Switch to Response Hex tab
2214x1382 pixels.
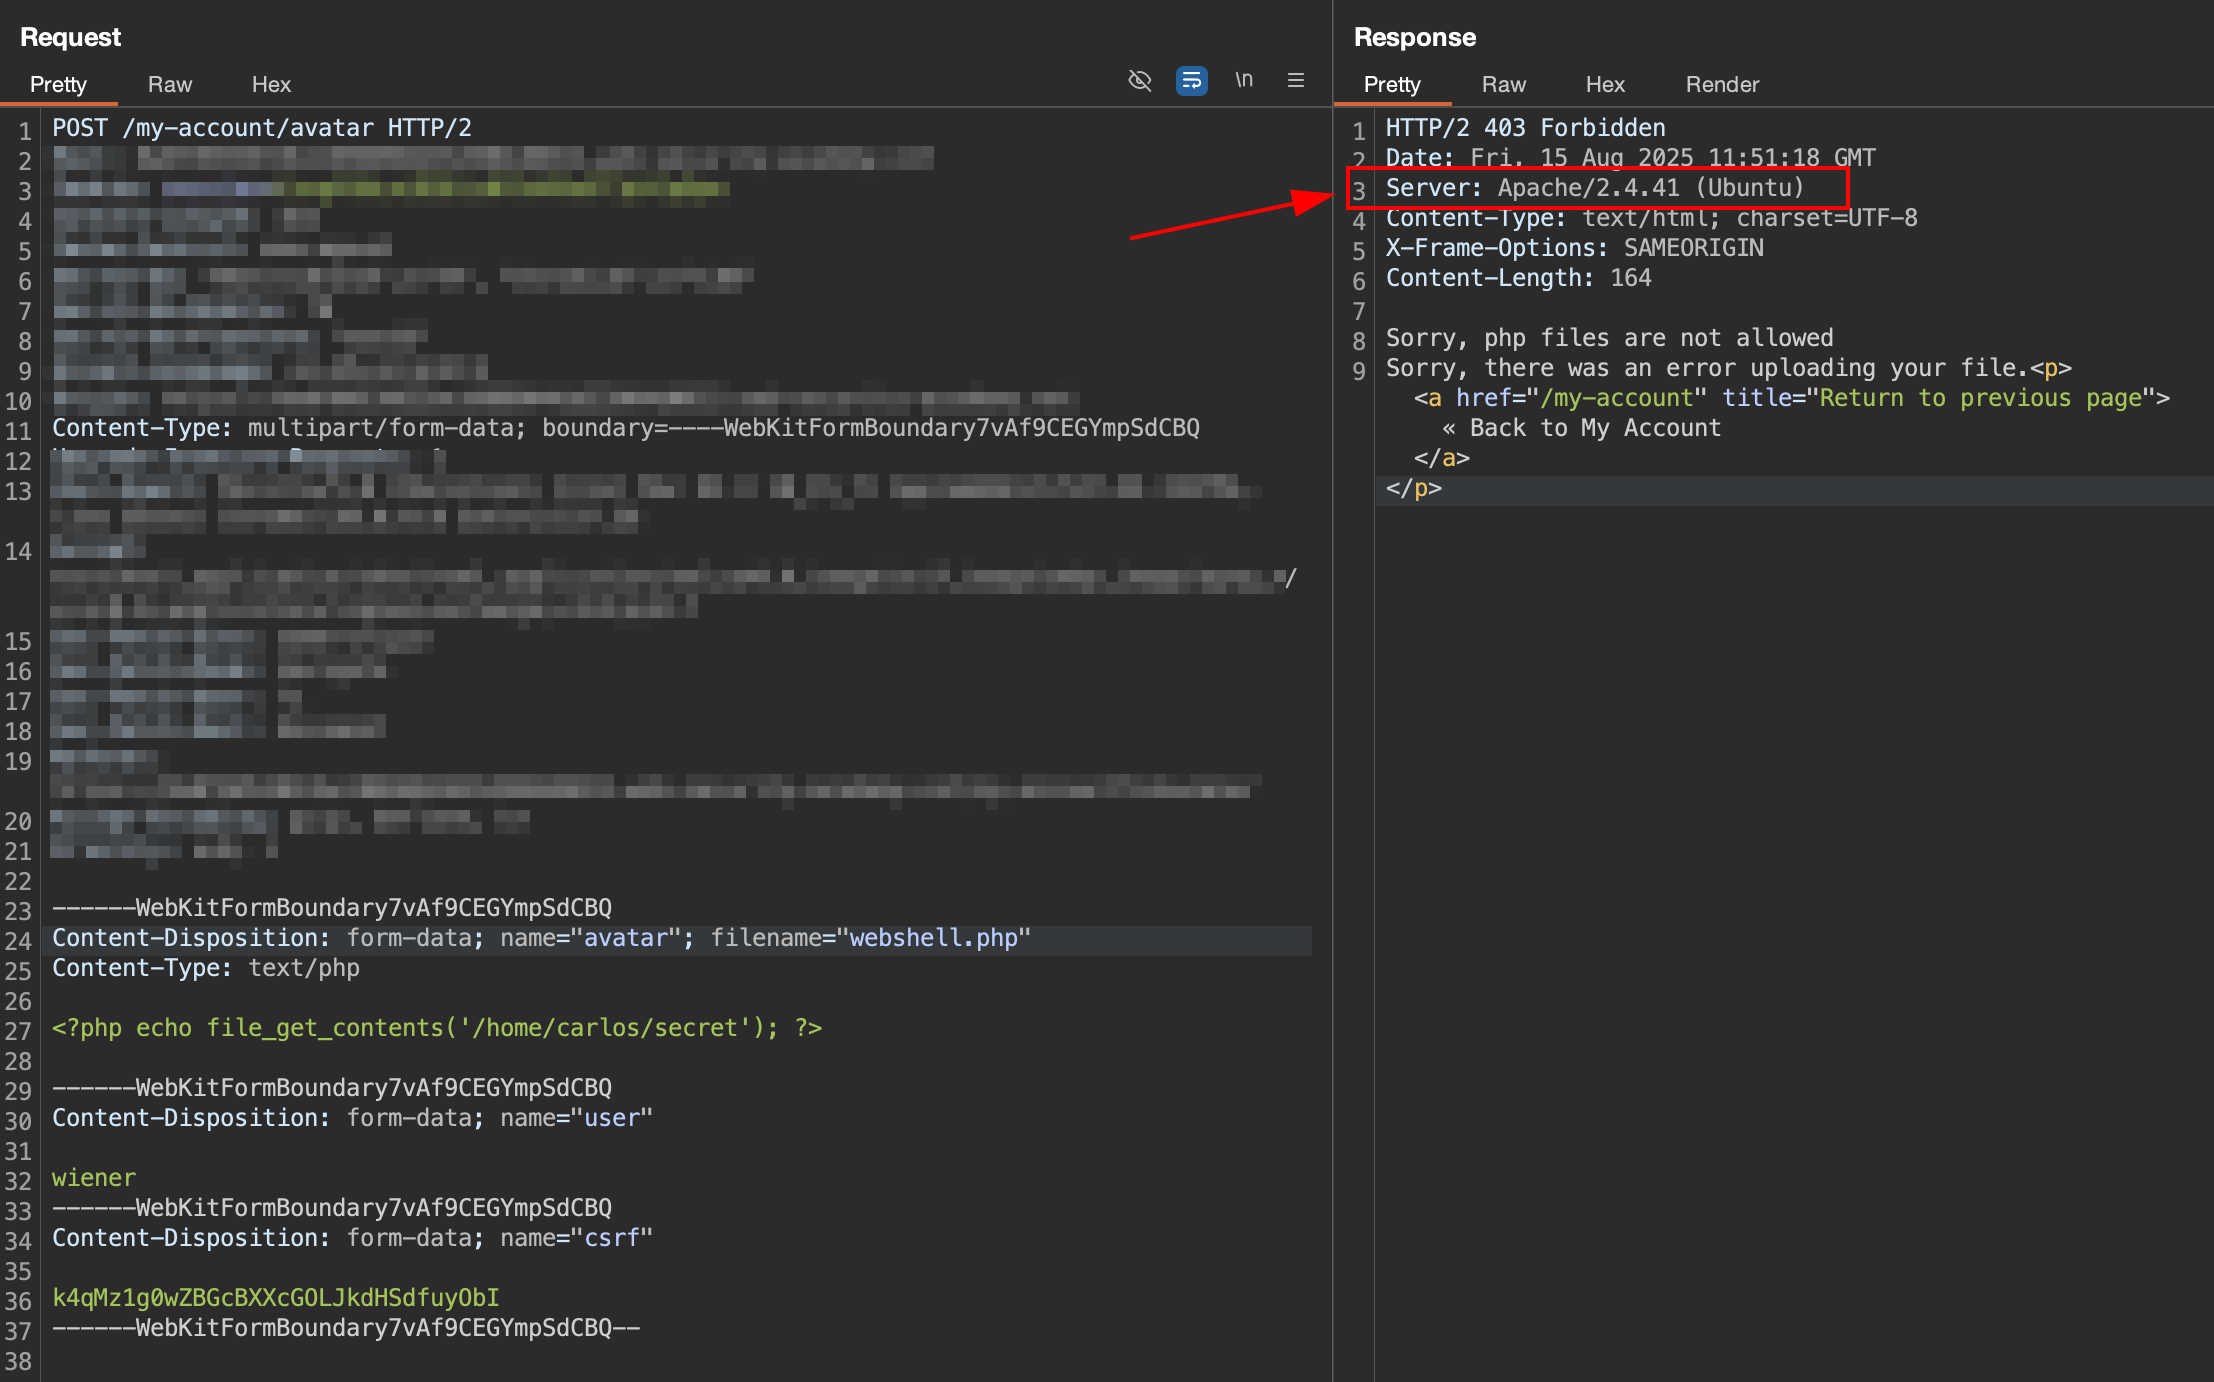tap(1605, 84)
